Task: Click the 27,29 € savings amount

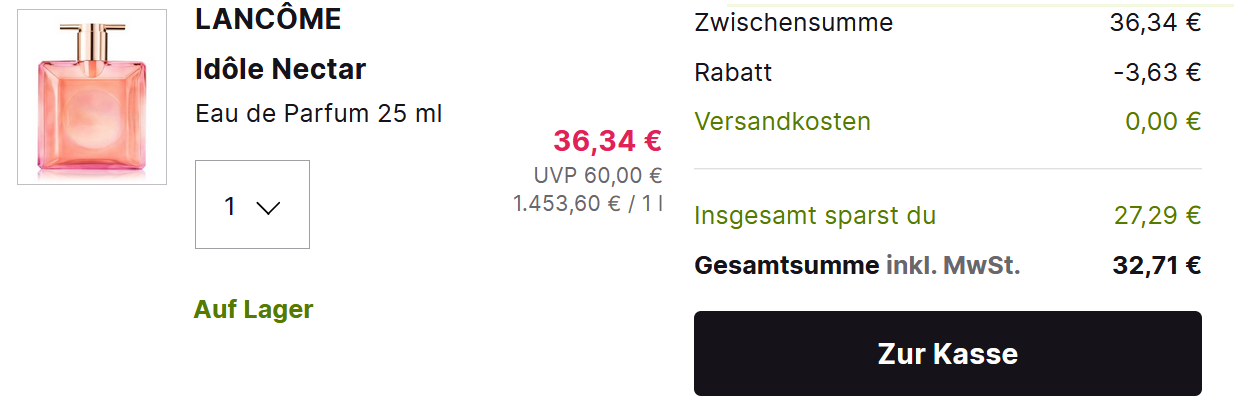Action: click(x=1157, y=216)
